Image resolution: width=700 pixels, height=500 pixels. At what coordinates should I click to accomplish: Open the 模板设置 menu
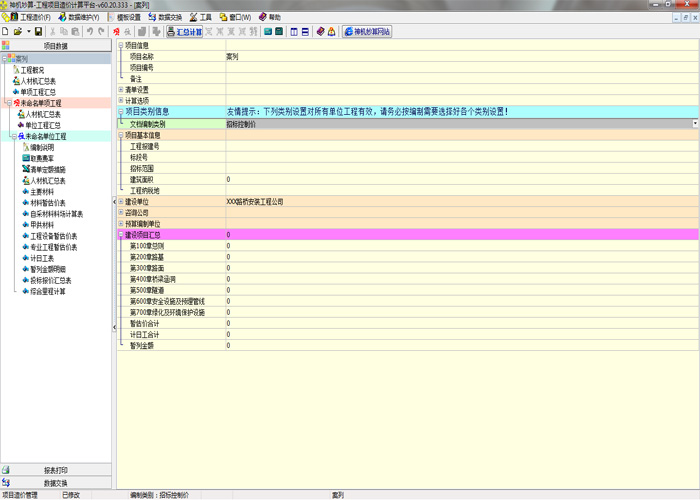click(x=125, y=17)
